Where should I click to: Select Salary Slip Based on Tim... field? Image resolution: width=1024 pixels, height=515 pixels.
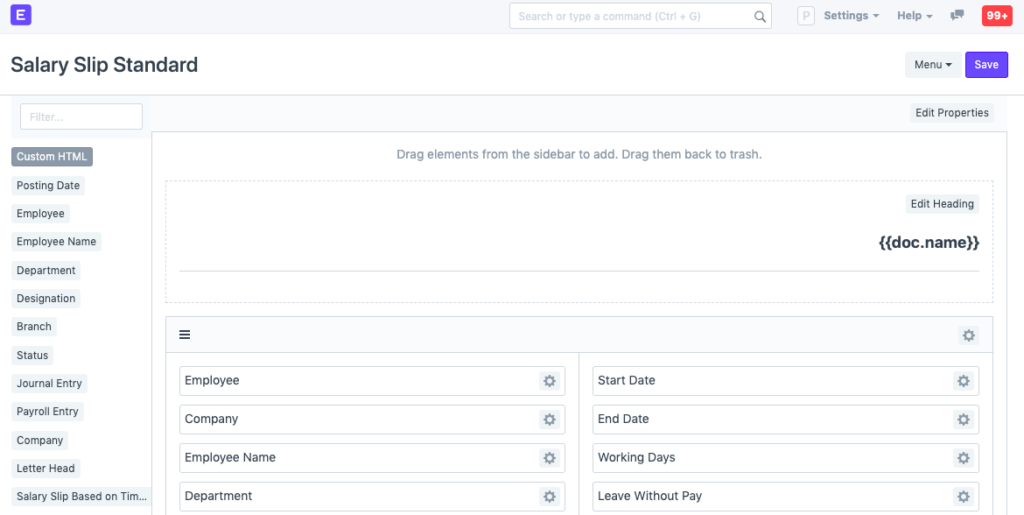coord(82,496)
